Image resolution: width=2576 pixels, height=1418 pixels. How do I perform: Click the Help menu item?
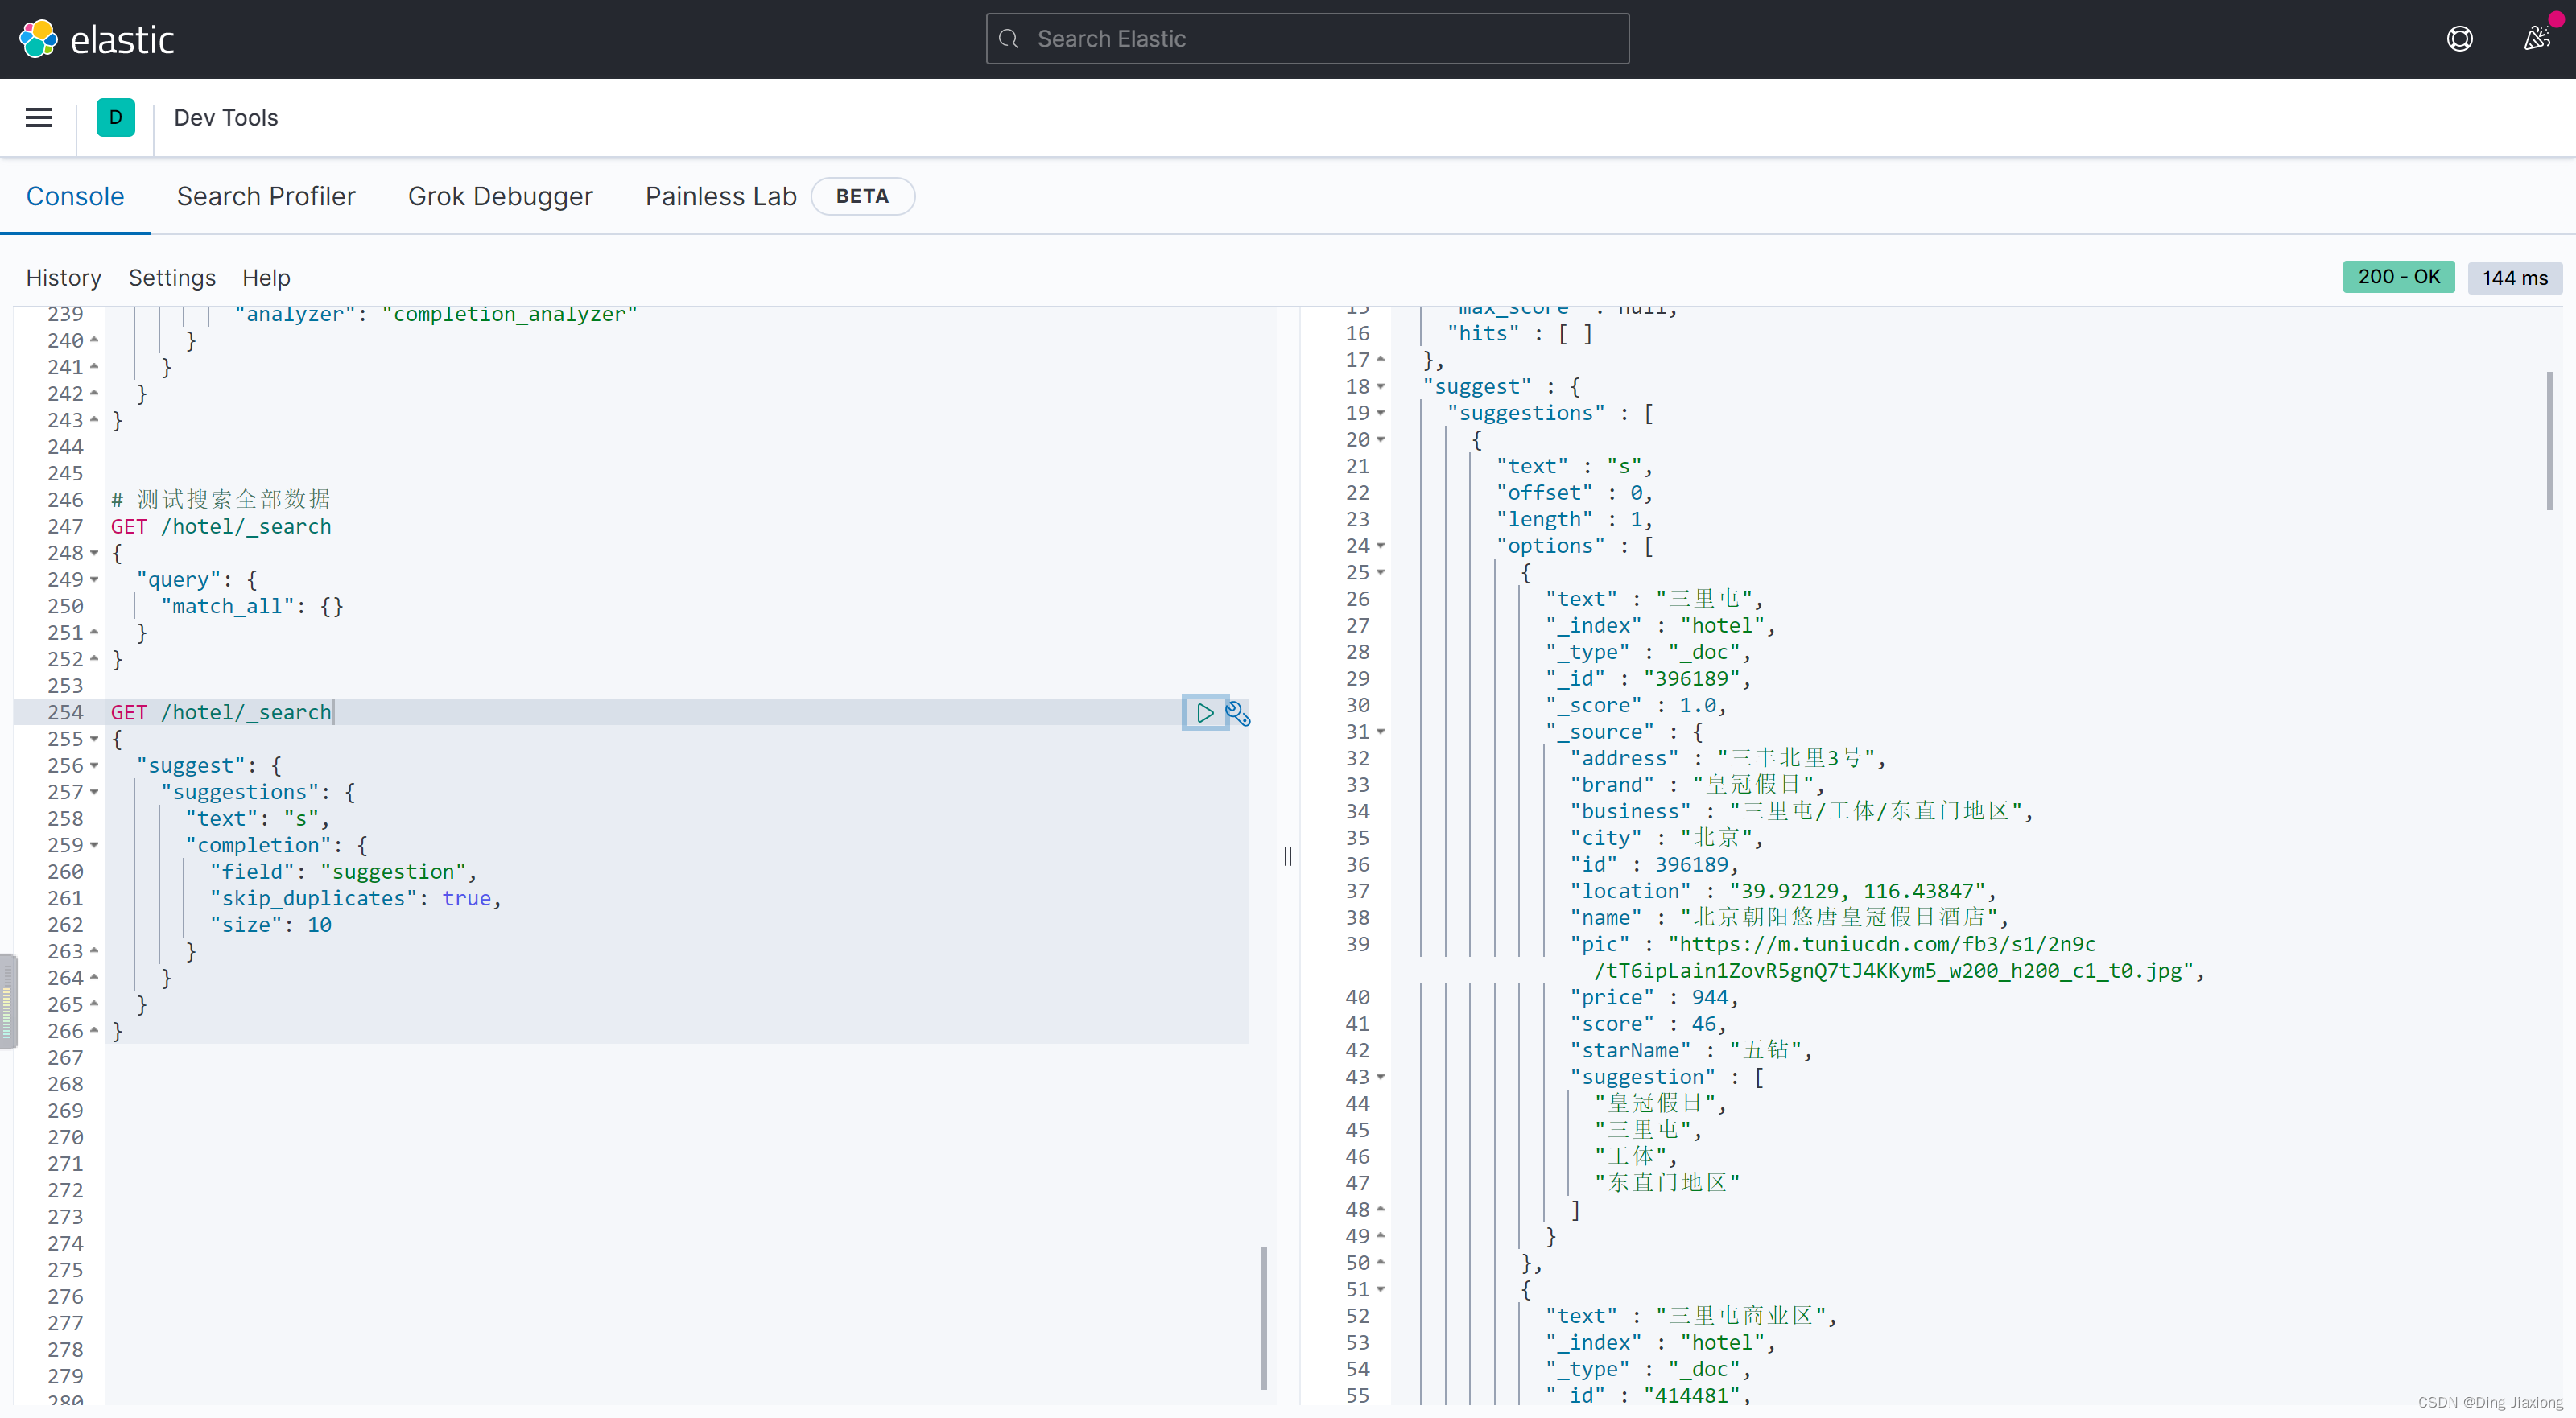(267, 278)
